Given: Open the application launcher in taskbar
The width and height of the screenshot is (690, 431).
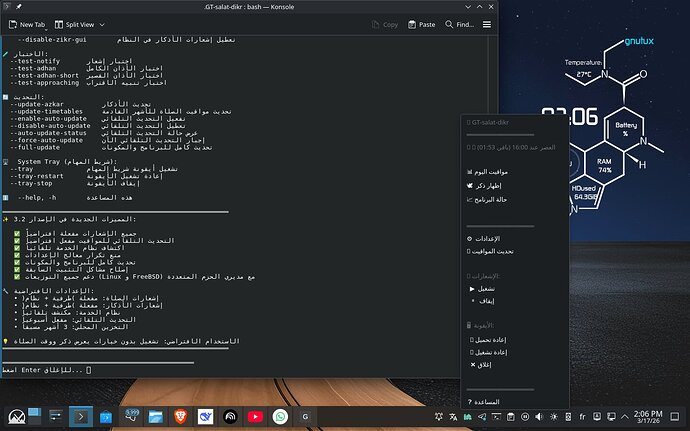Looking at the screenshot, I should pos(17,416).
